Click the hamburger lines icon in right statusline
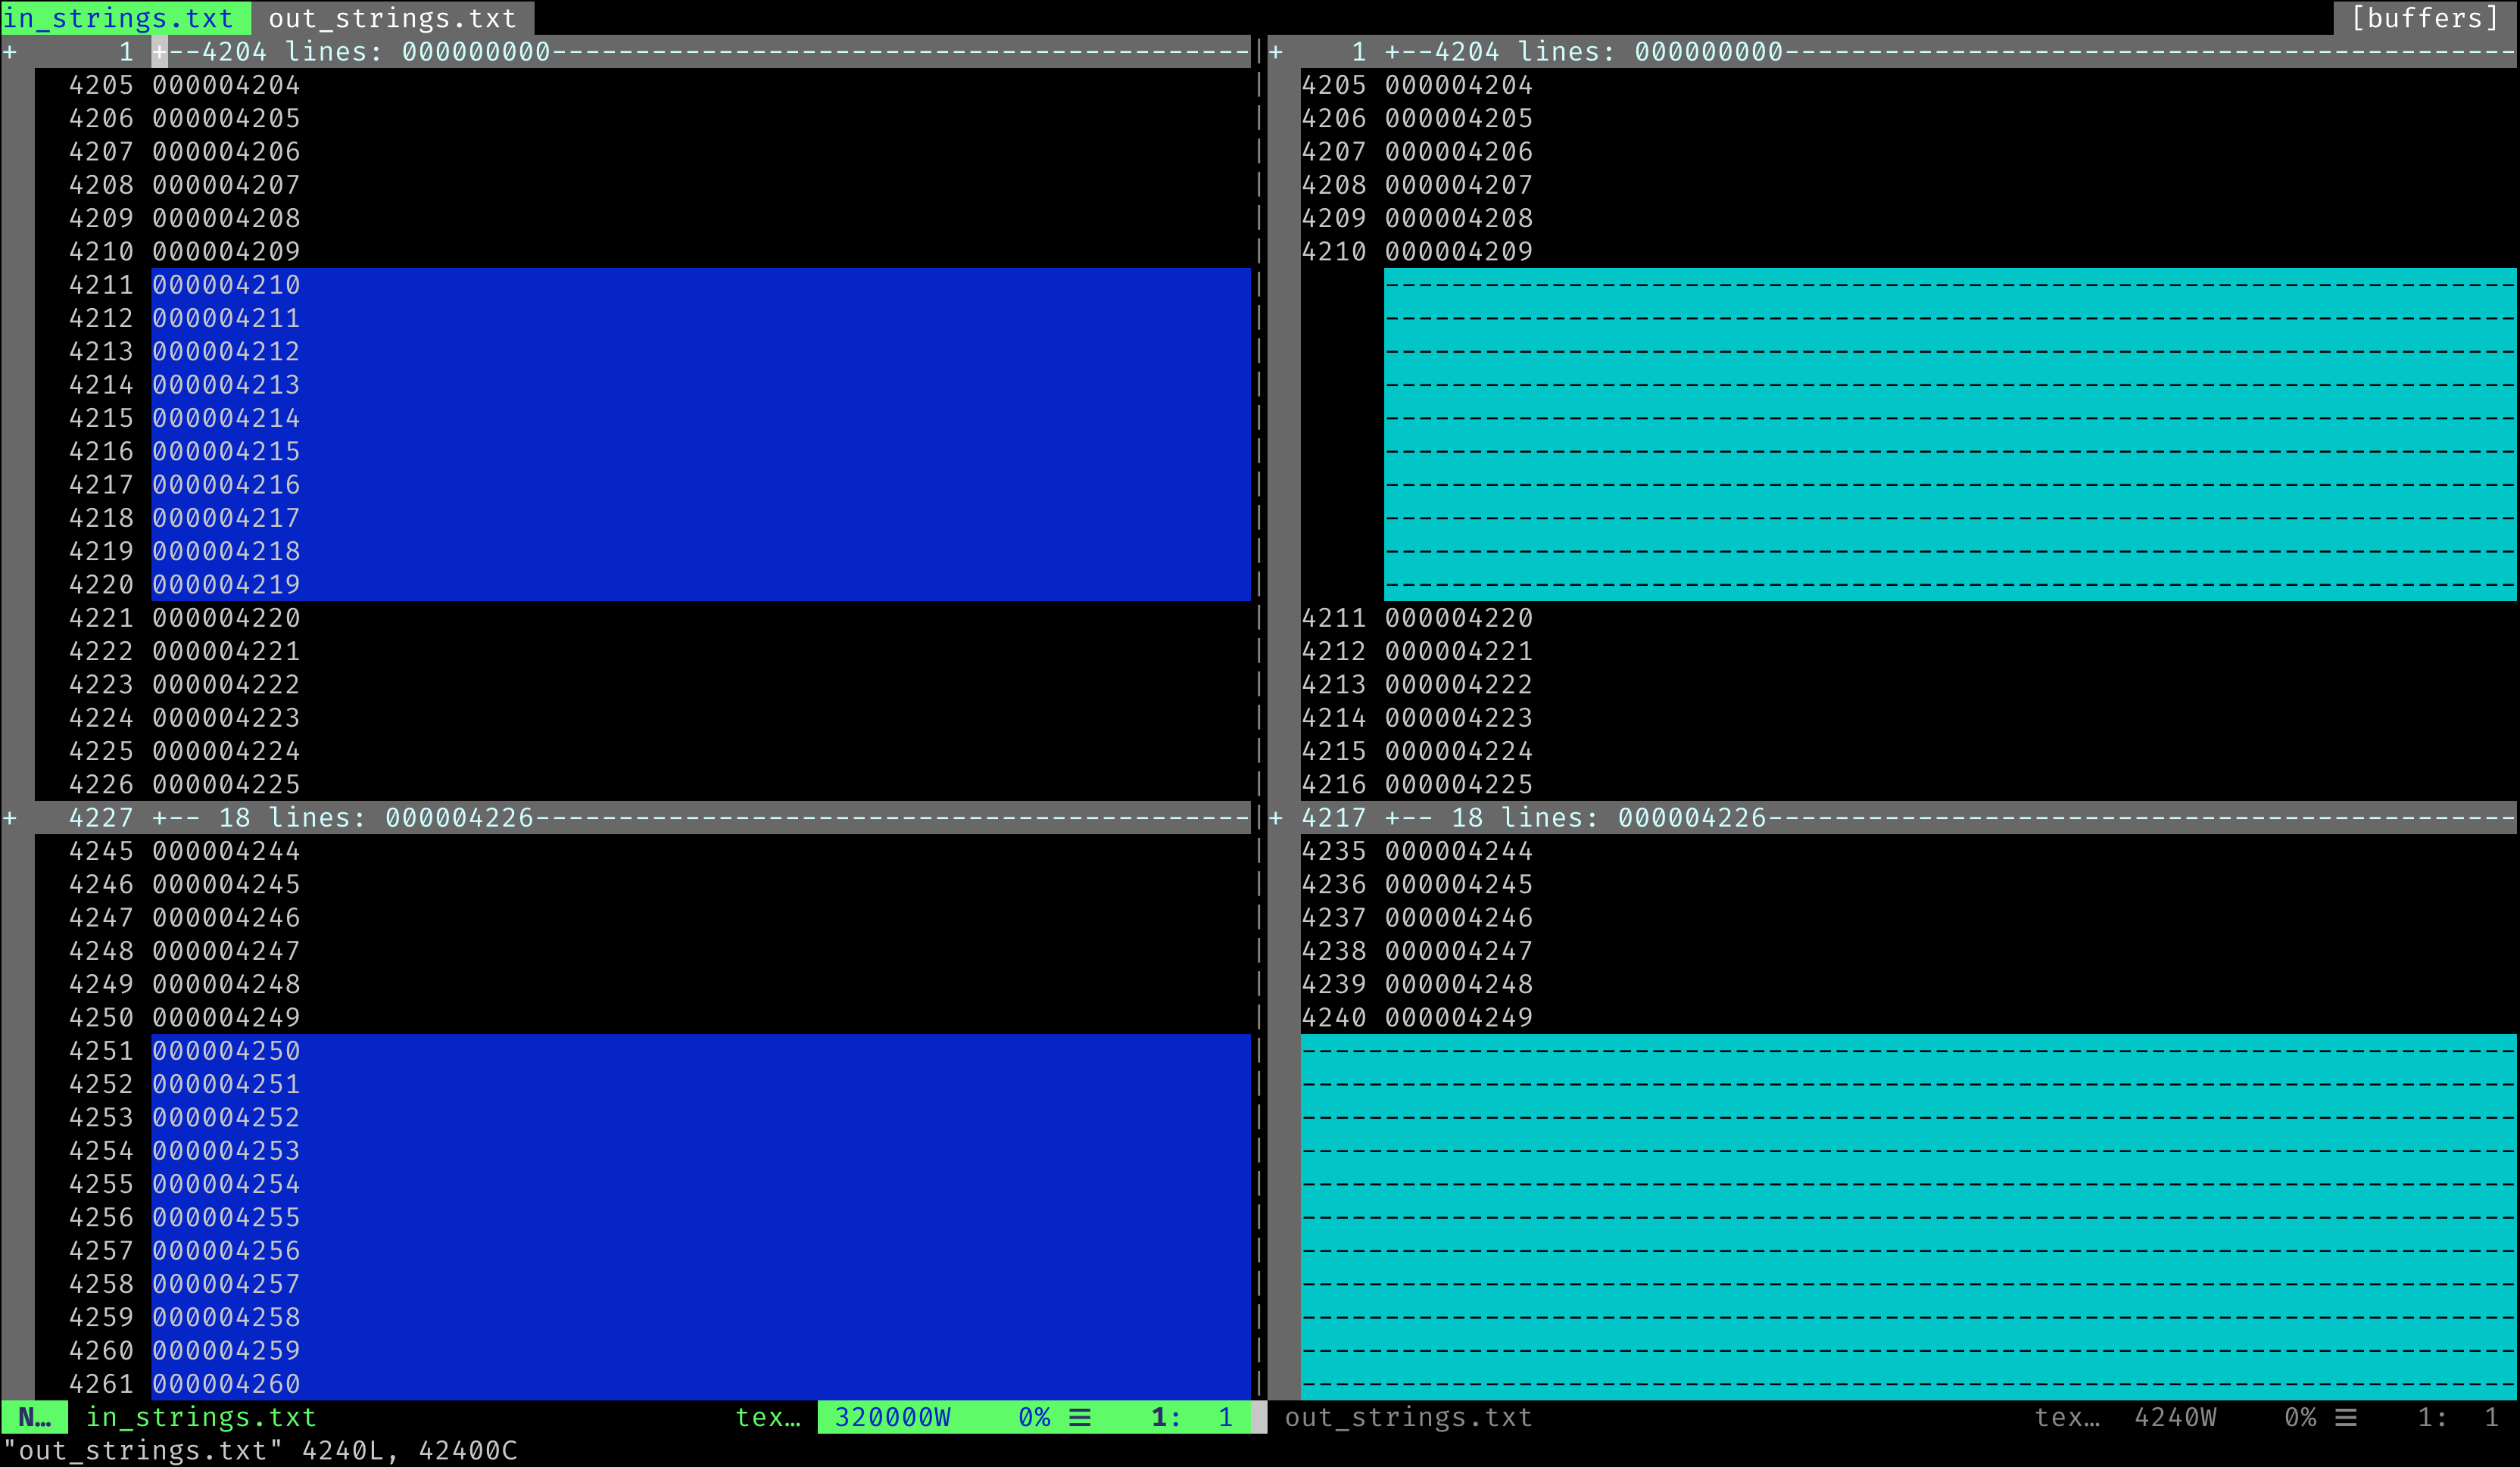Viewport: 2520px width, 1467px height. 2346,1417
